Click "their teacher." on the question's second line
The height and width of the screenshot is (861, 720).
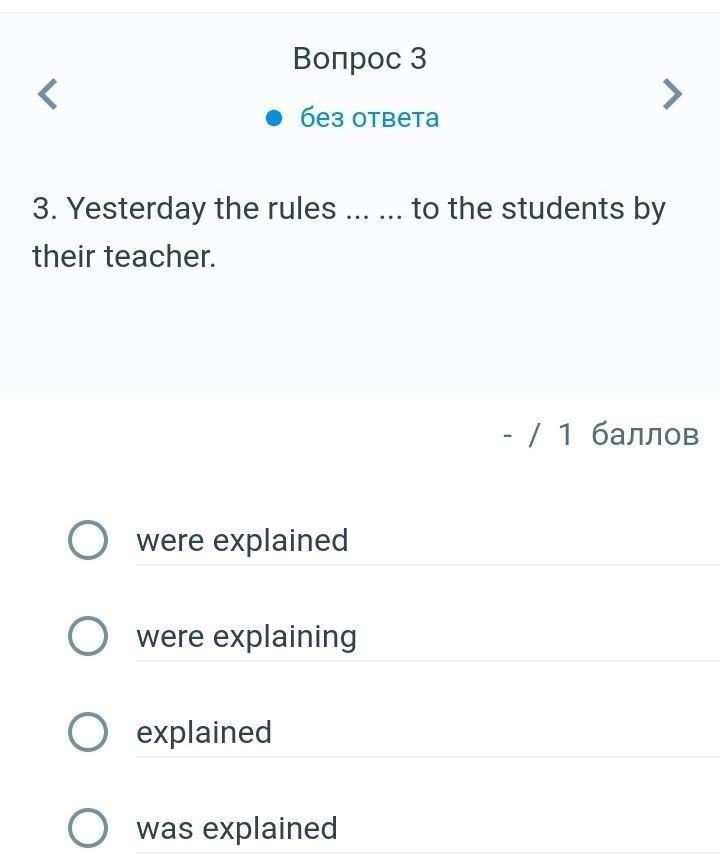[x=124, y=257]
